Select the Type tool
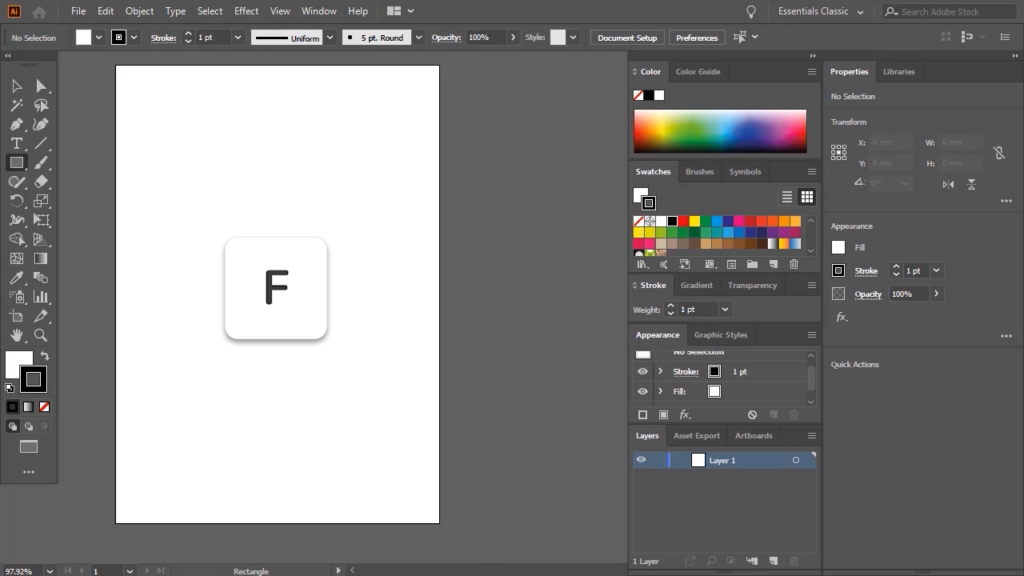 coord(17,143)
